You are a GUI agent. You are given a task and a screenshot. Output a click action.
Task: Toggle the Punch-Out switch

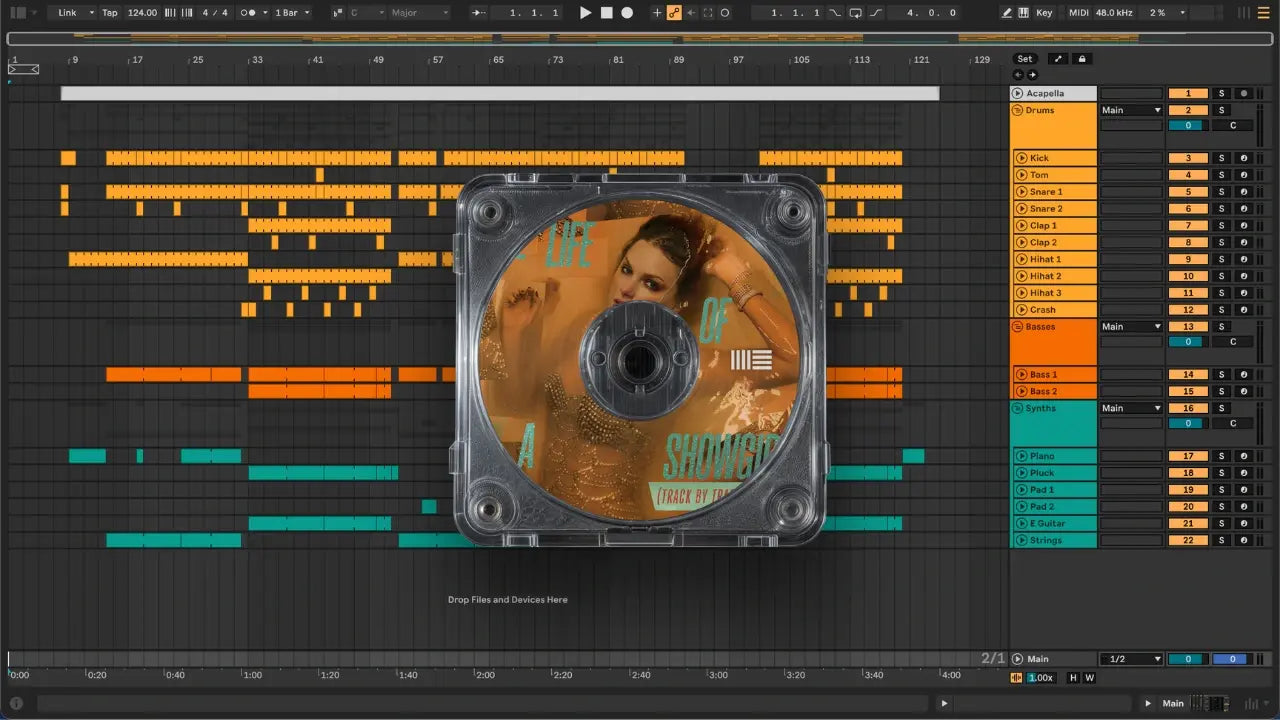876,13
